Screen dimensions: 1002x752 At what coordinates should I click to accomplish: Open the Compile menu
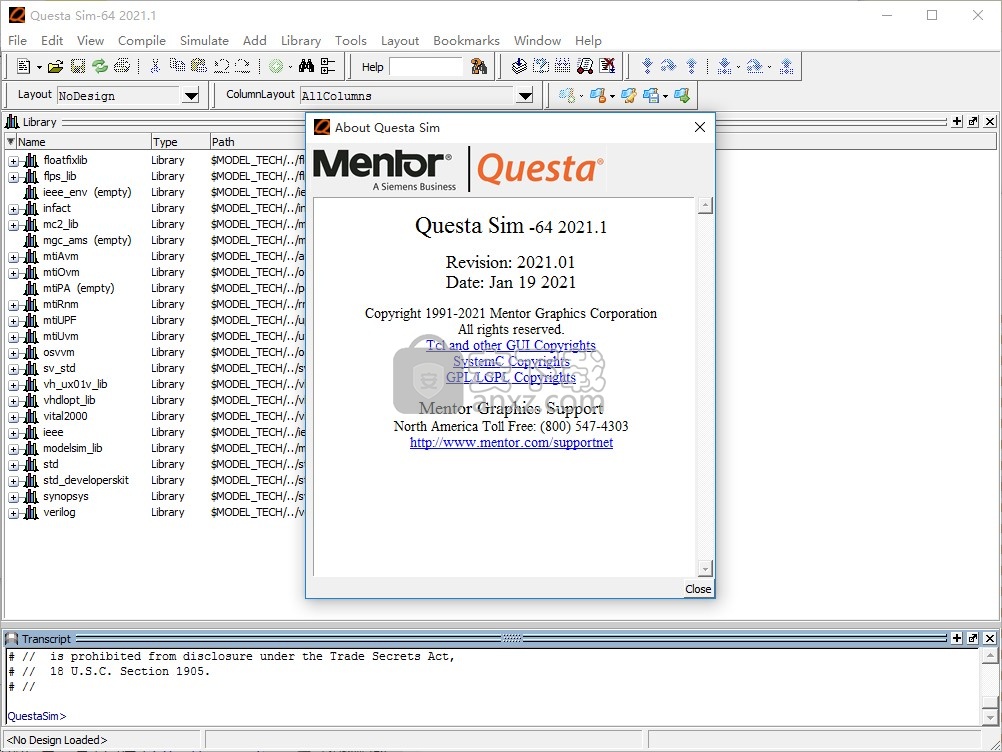click(142, 40)
